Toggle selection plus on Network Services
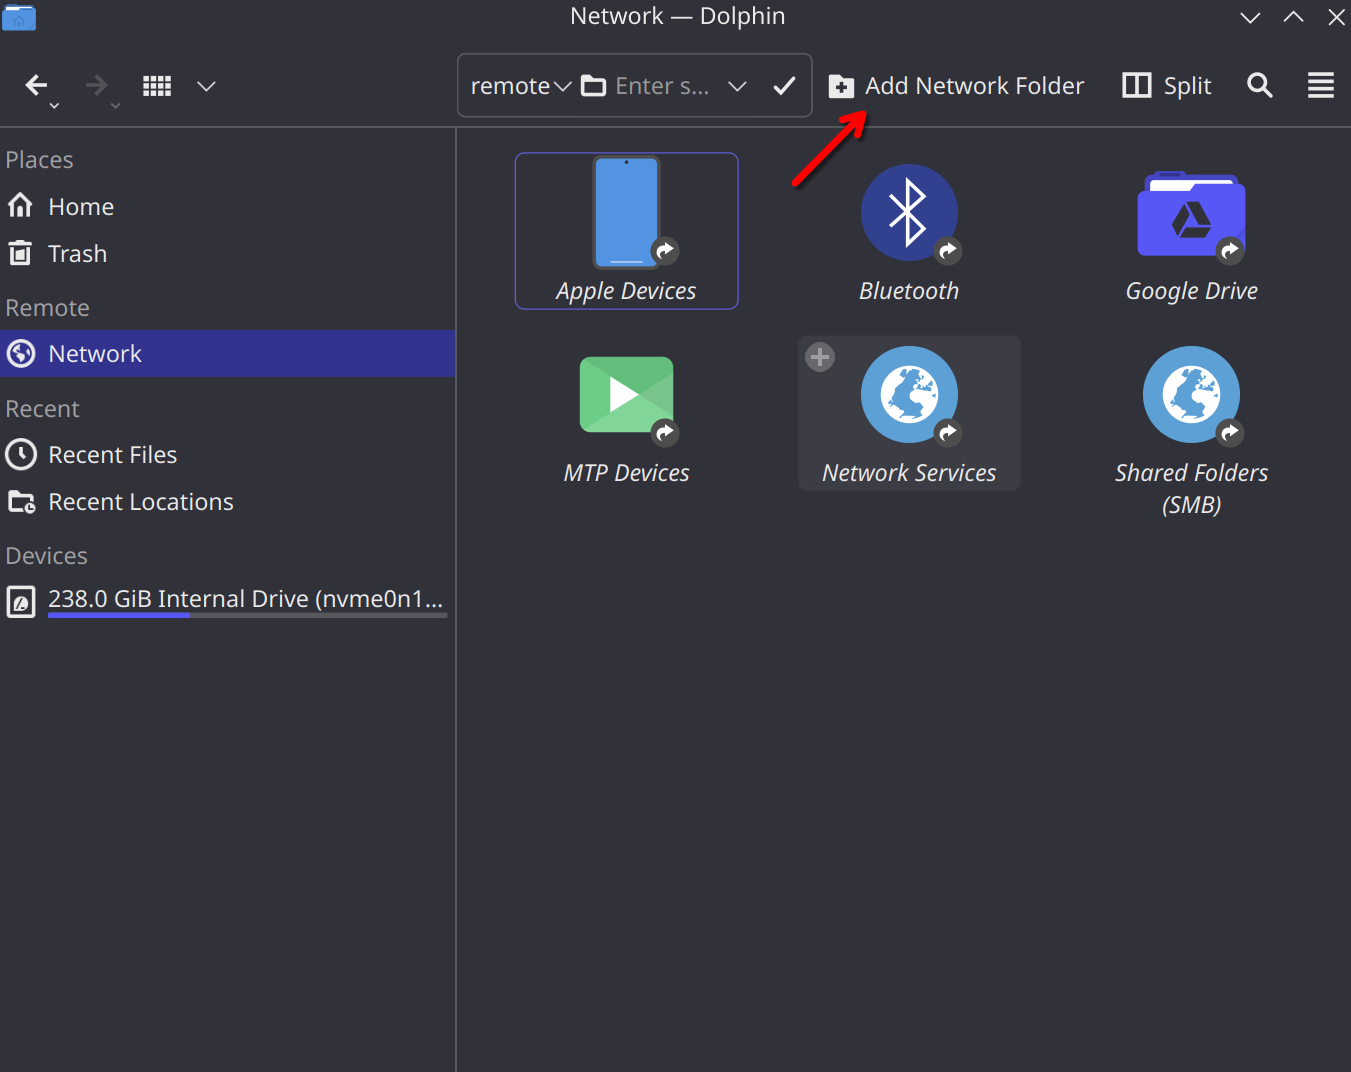 coord(820,357)
